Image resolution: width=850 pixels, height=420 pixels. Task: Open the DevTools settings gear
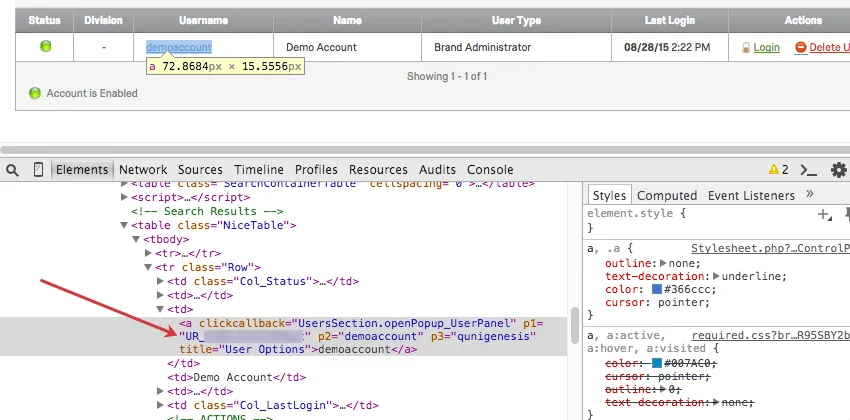pyautogui.click(x=838, y=170)
